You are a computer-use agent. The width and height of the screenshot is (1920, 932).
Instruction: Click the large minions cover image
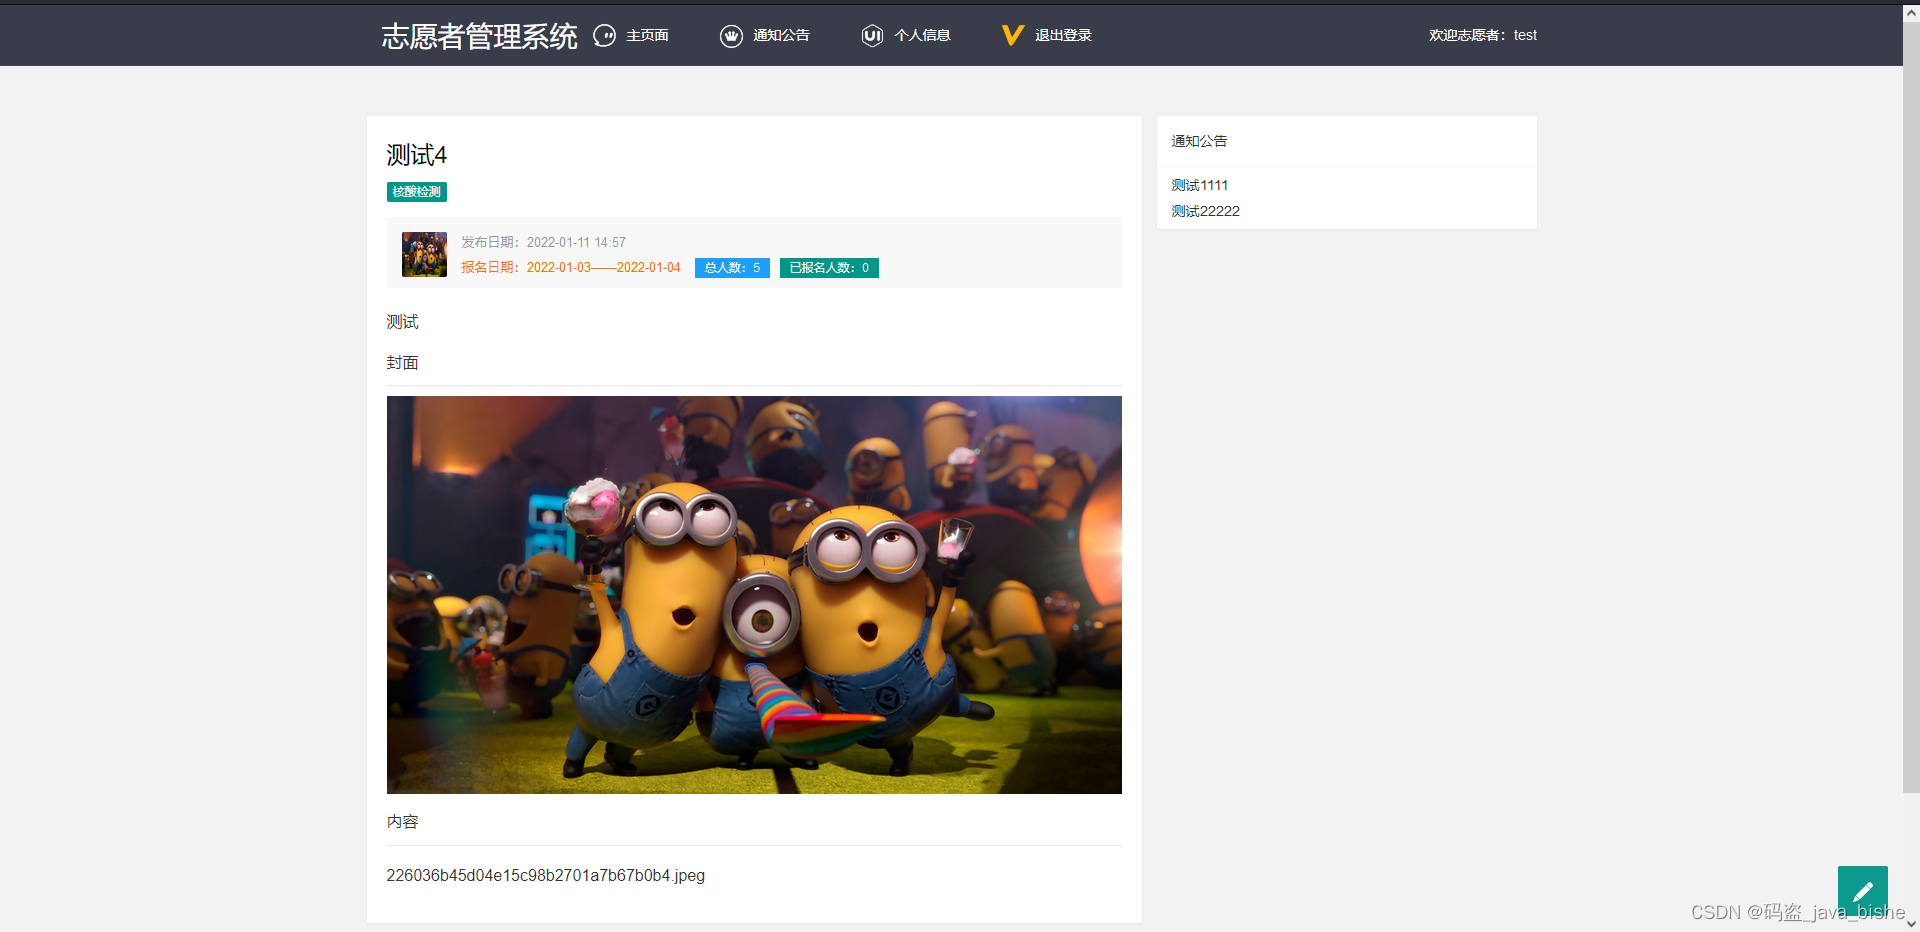pos(754,595)
